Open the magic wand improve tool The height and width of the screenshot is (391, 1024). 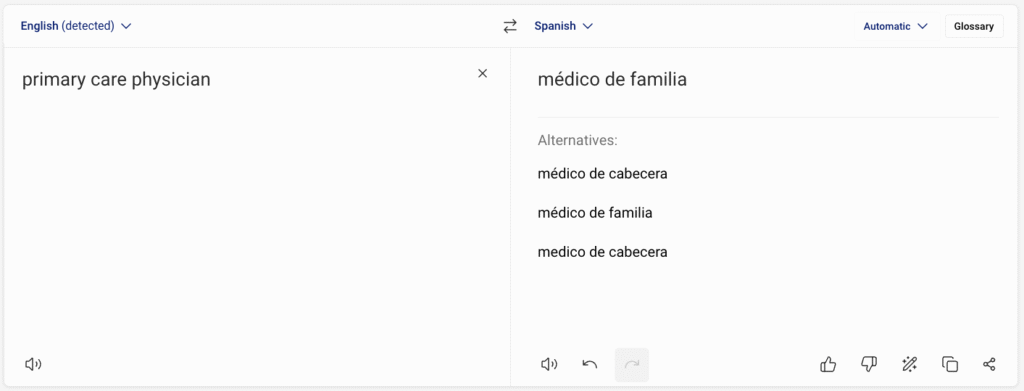[x=909, y=364]
